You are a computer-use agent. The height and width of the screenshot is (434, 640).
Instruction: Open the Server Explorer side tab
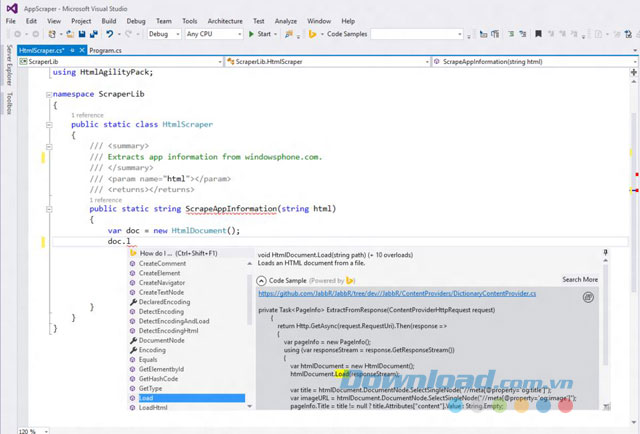9,66
